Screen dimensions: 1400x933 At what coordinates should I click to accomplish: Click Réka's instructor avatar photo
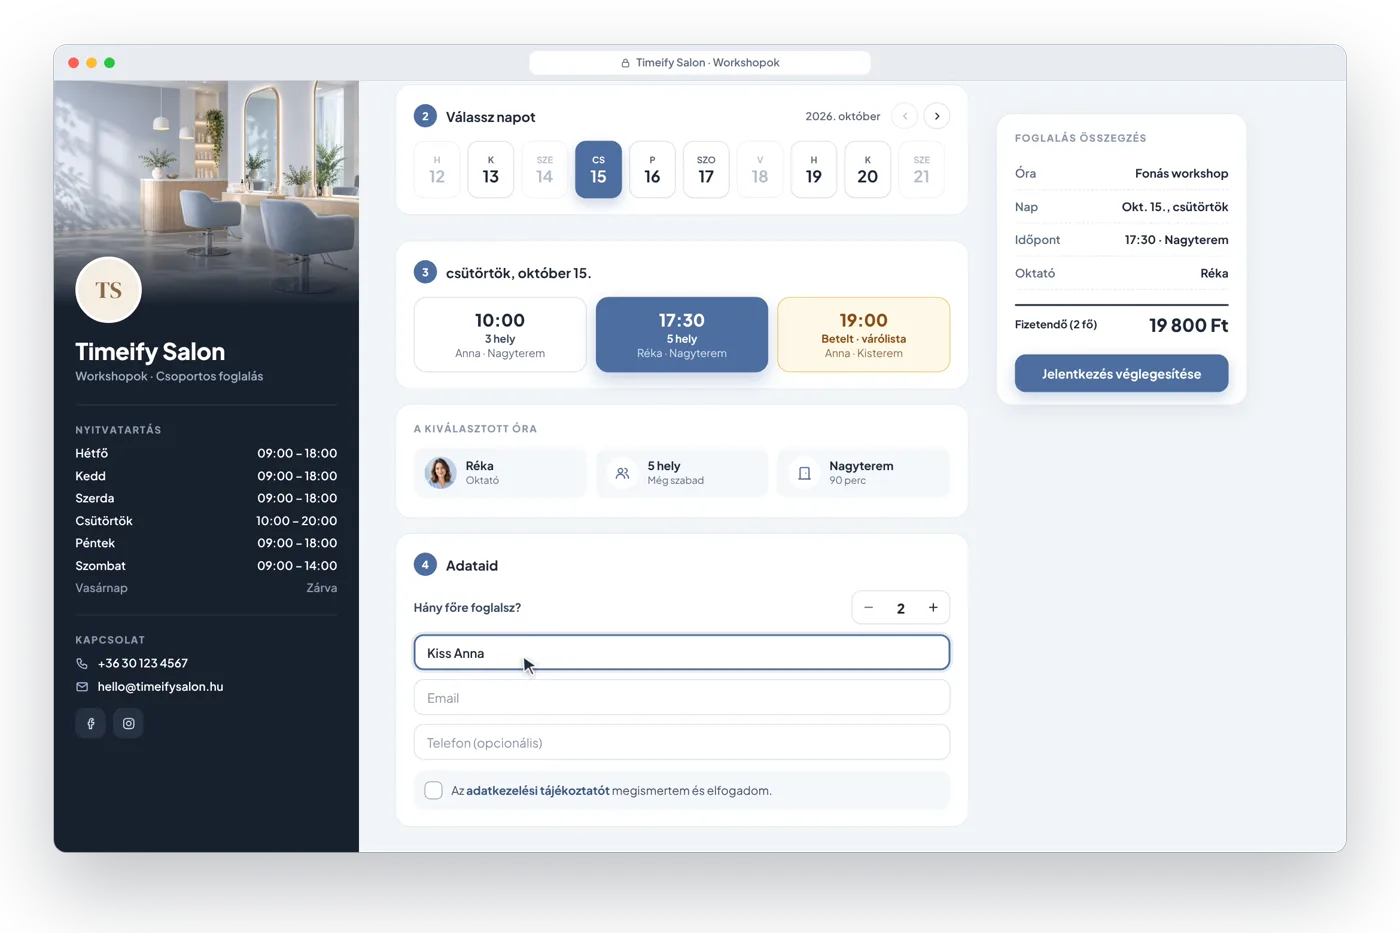tap(440, 473)
